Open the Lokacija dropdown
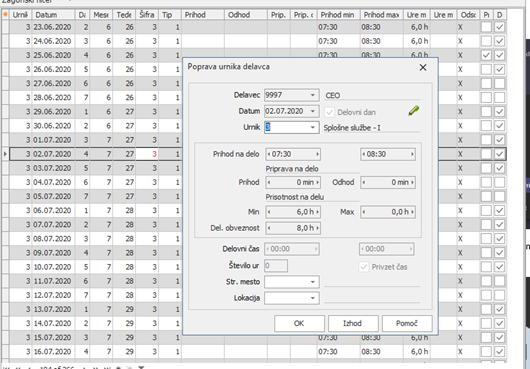The image size is (530, 369). click(313, 298)
